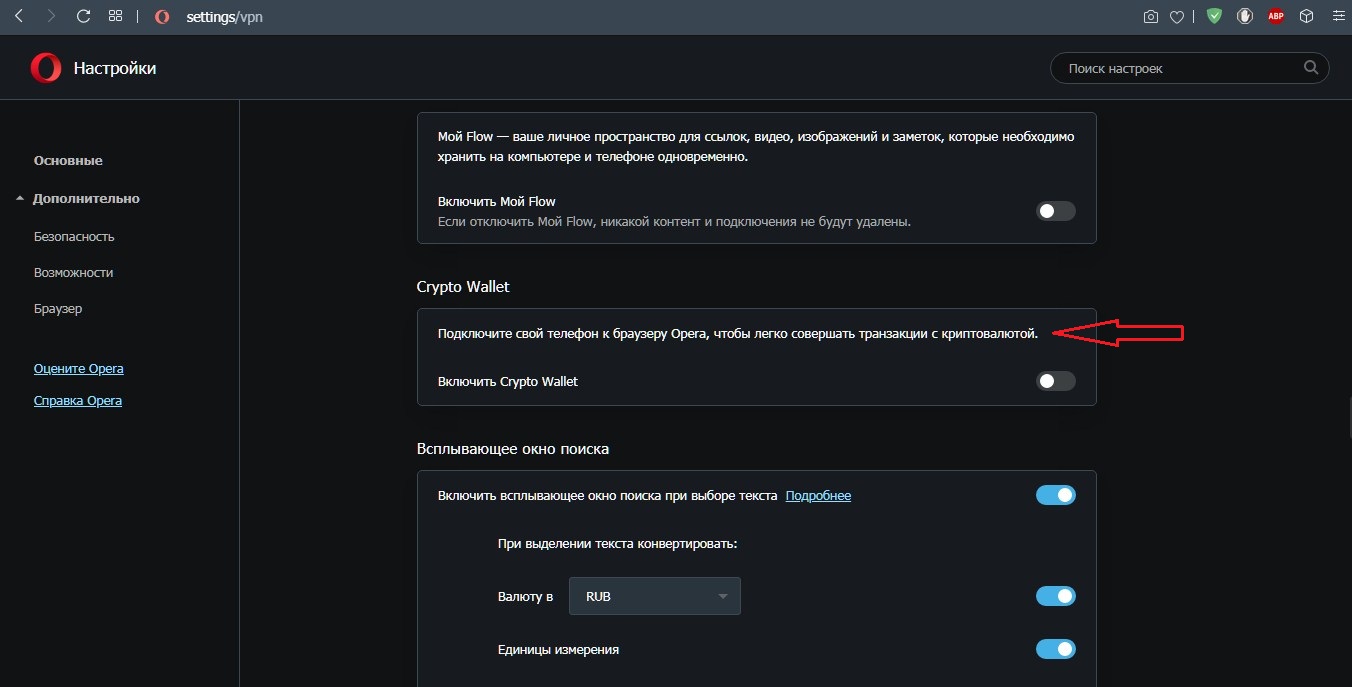1352x687 pixels.
Task: Open the white hand blocker extension
Action: (1245, 16)
